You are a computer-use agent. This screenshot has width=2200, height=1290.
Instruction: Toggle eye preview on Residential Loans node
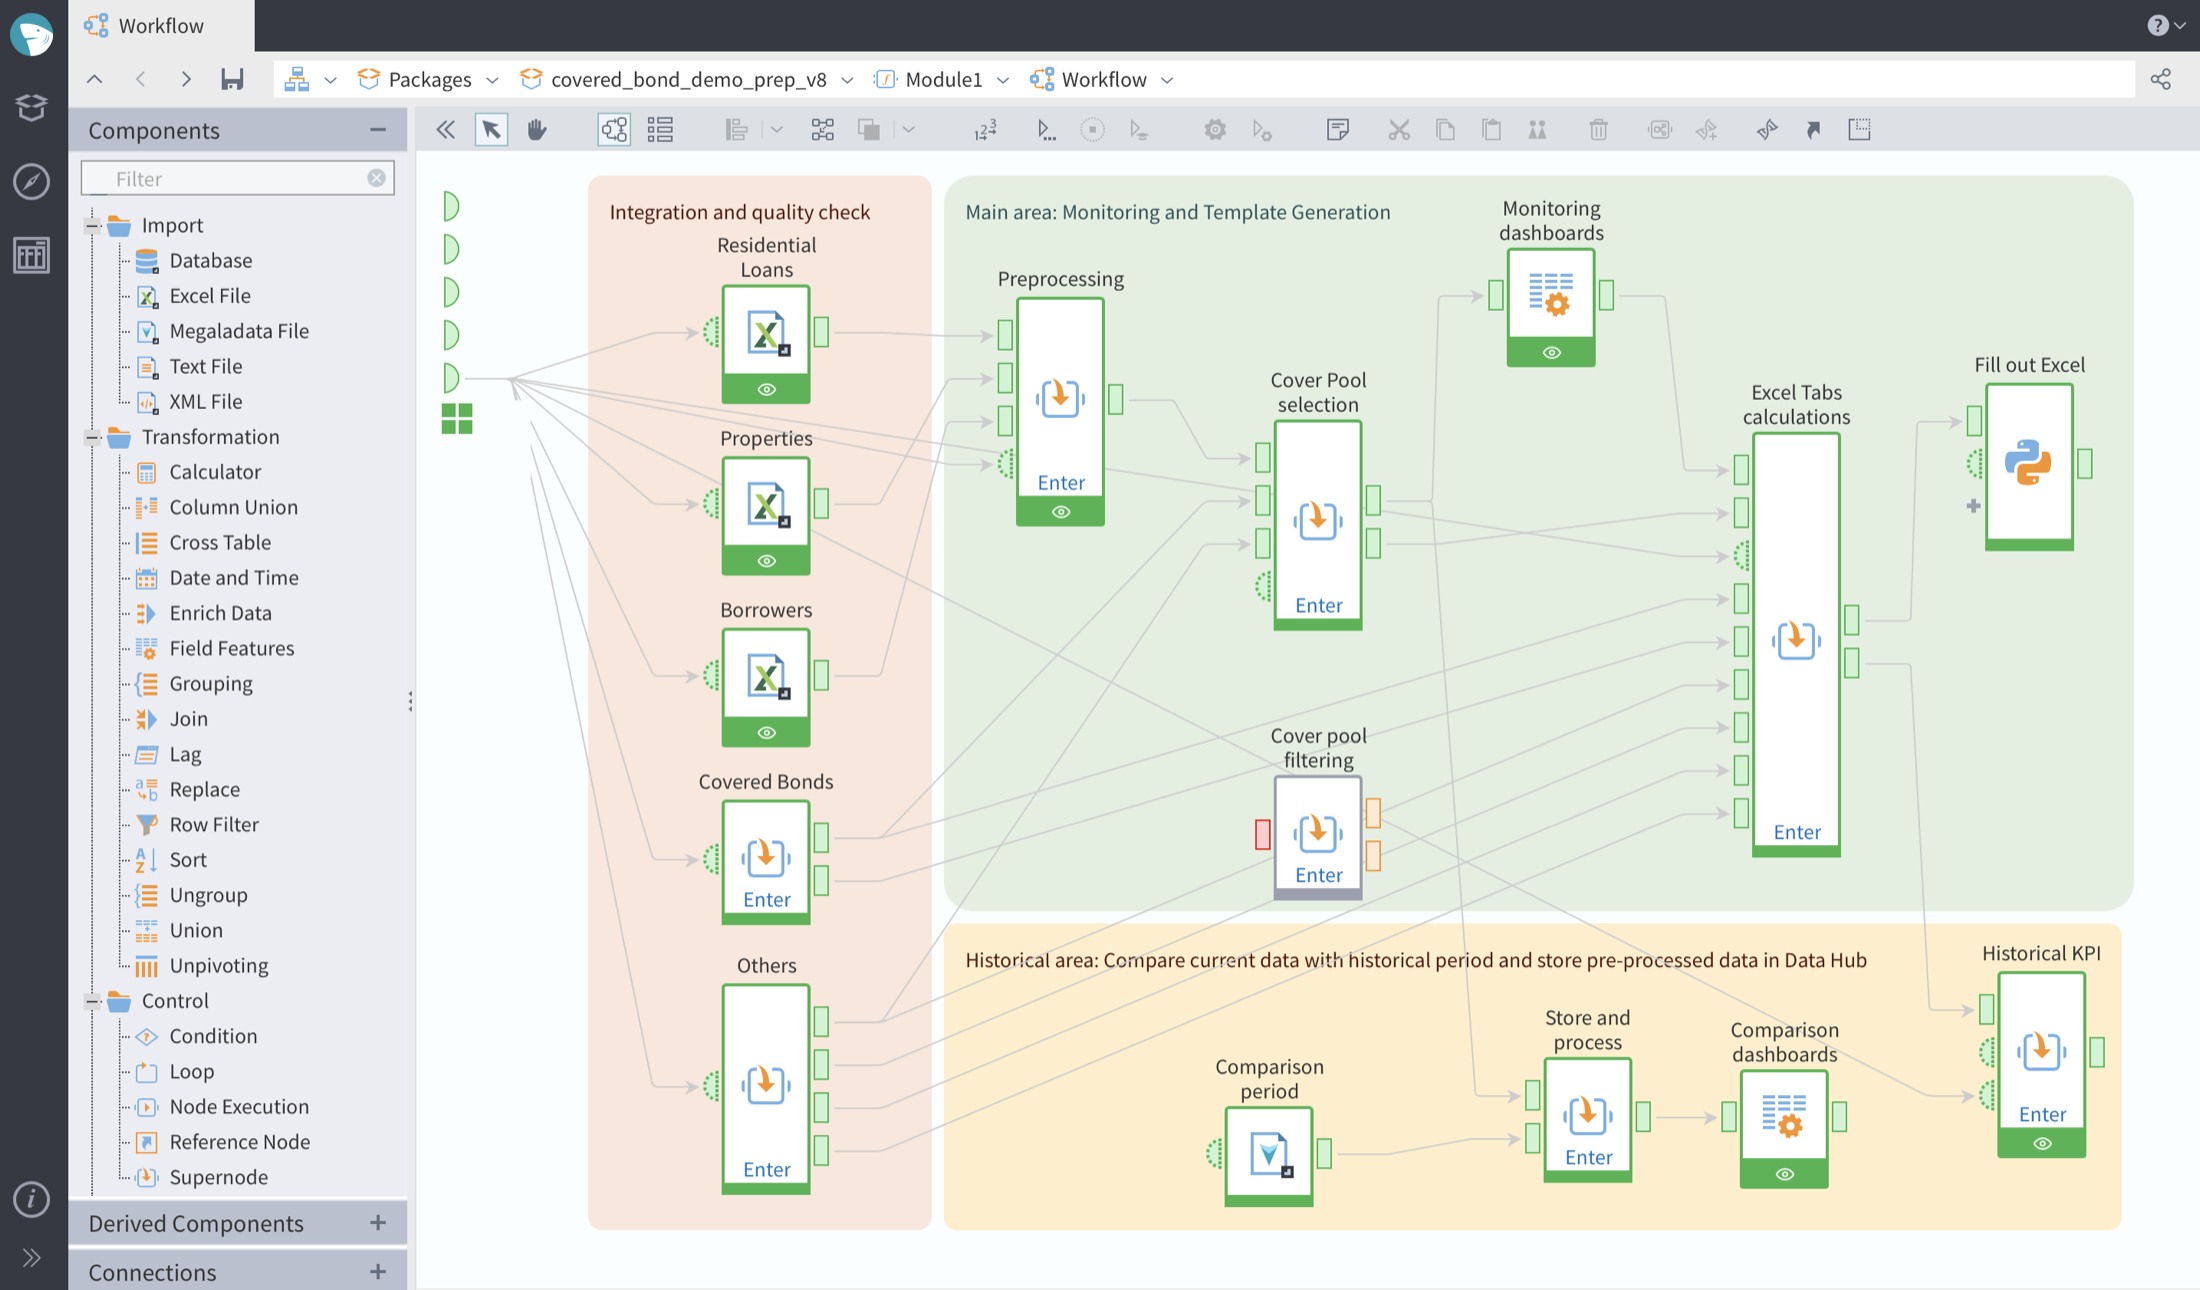point(766,390)
